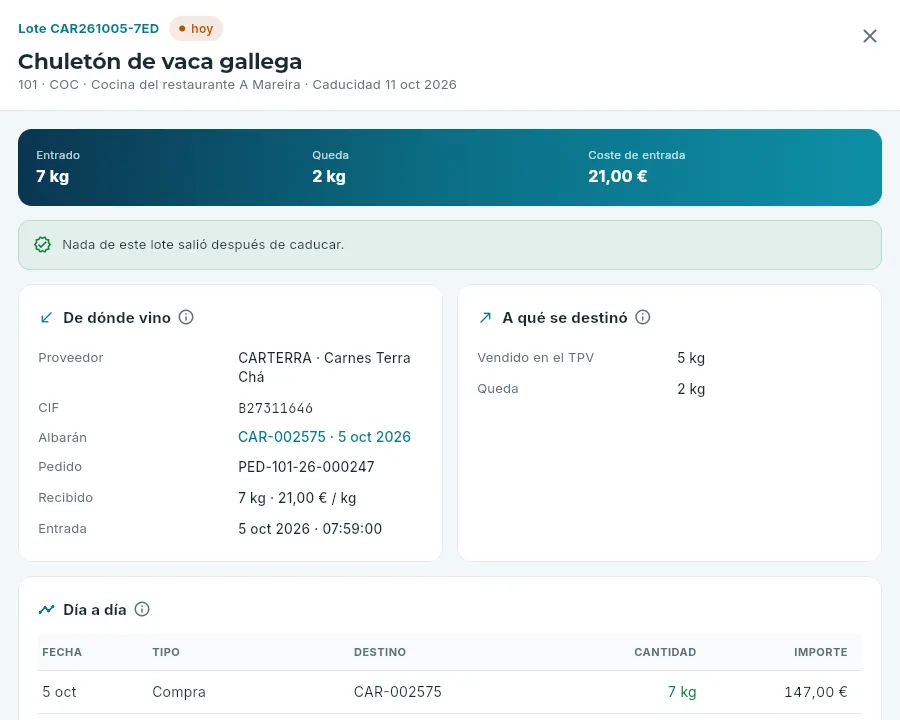Click the DESTINO column header
The image size is (900, 720).
tap(380, 652)
